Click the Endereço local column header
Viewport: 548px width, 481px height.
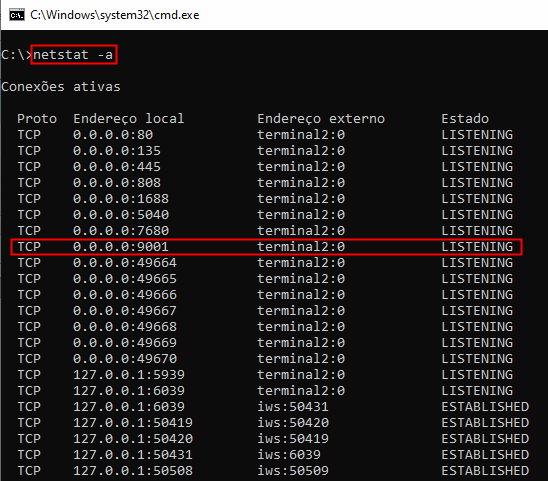tap(129, 119)
